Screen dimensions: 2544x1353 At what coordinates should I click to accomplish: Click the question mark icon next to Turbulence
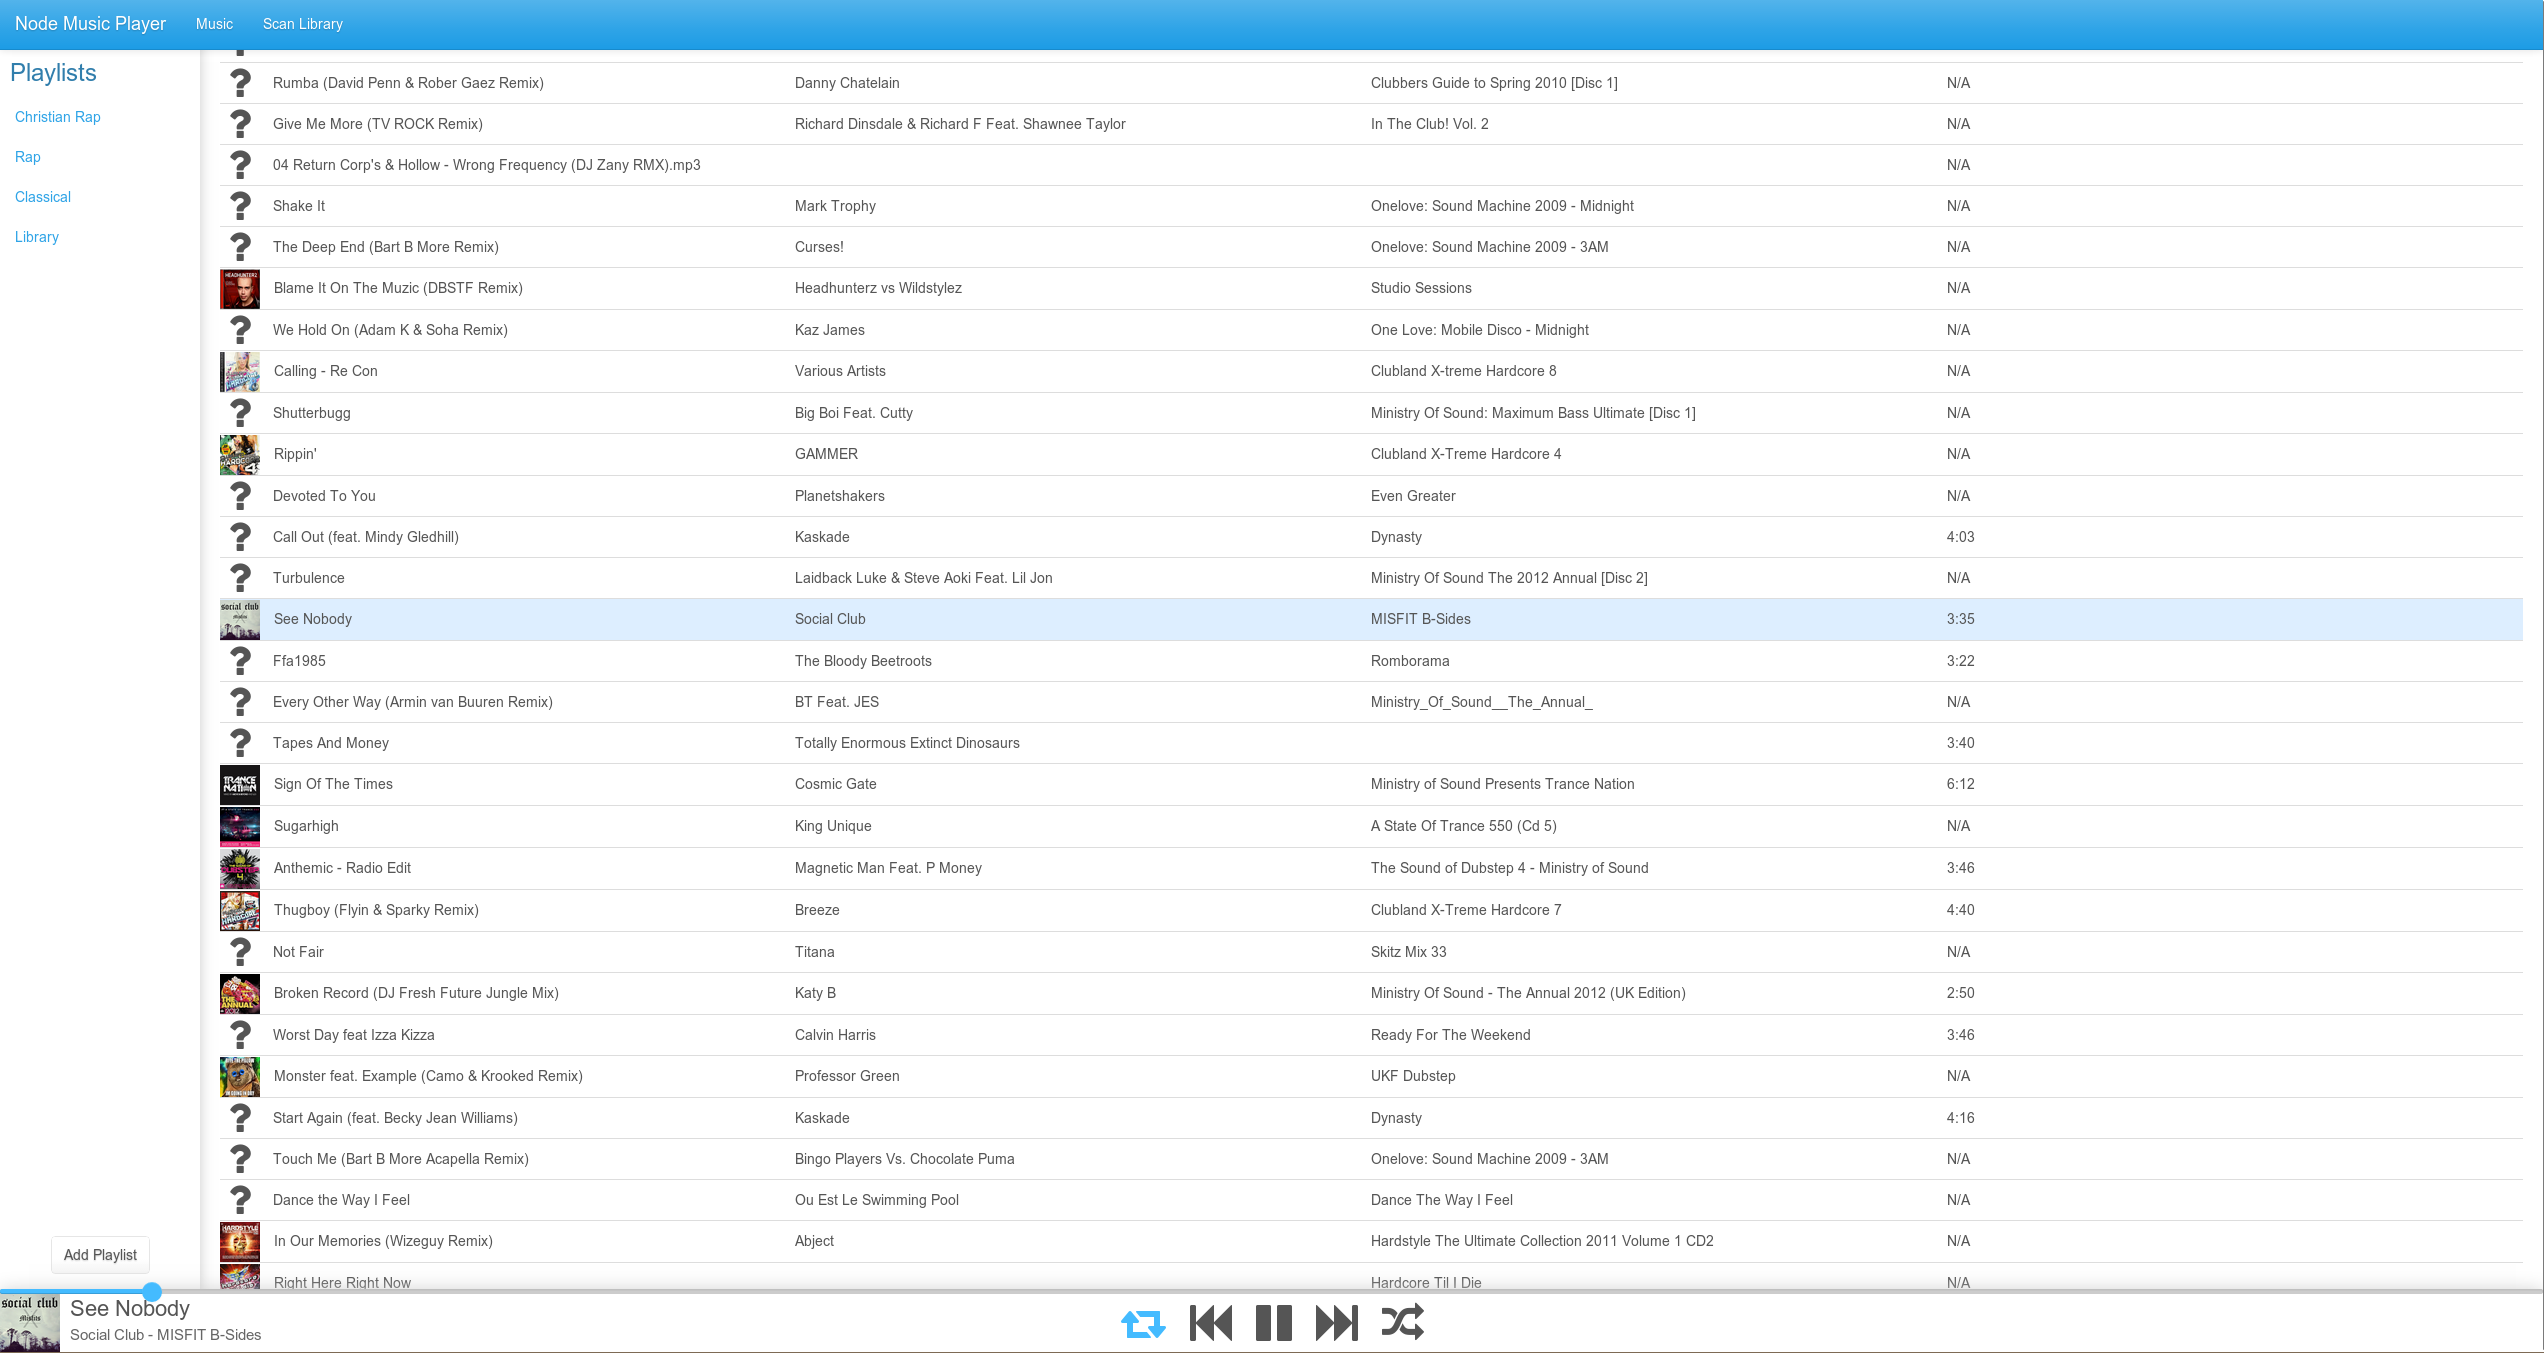[237, 577]
